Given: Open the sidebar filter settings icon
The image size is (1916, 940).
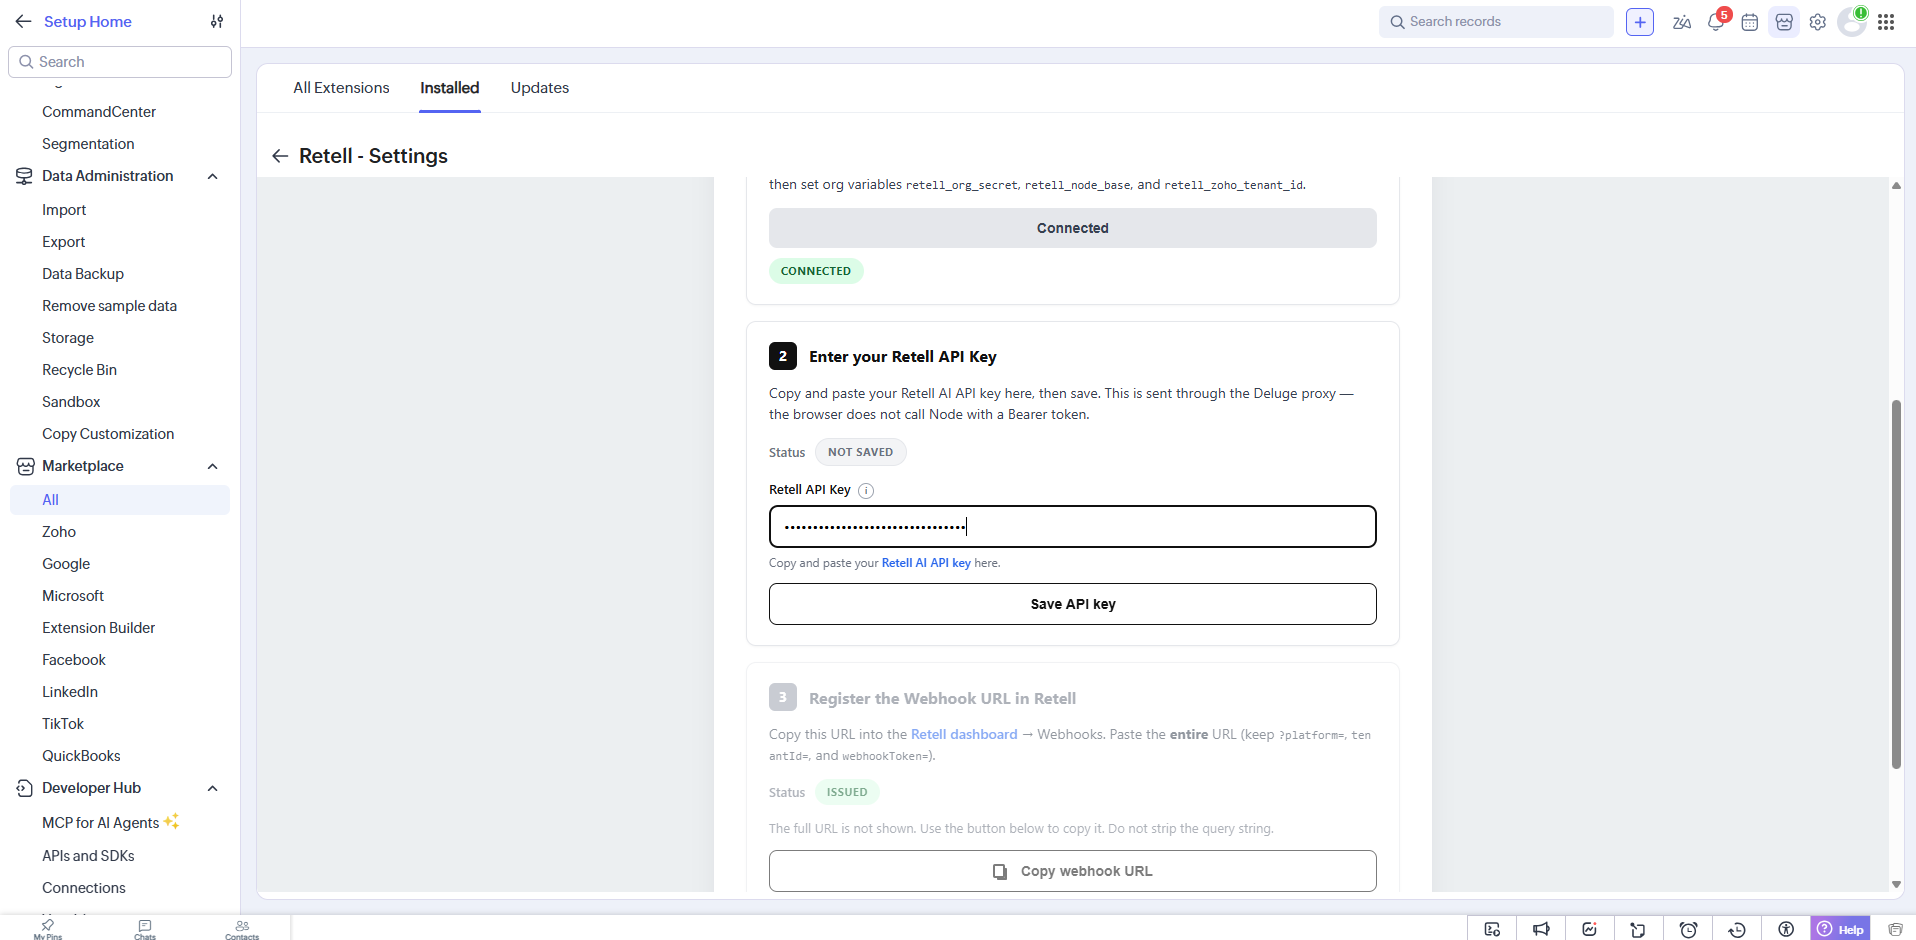Looking at the screenshot, I should (217, 21).
